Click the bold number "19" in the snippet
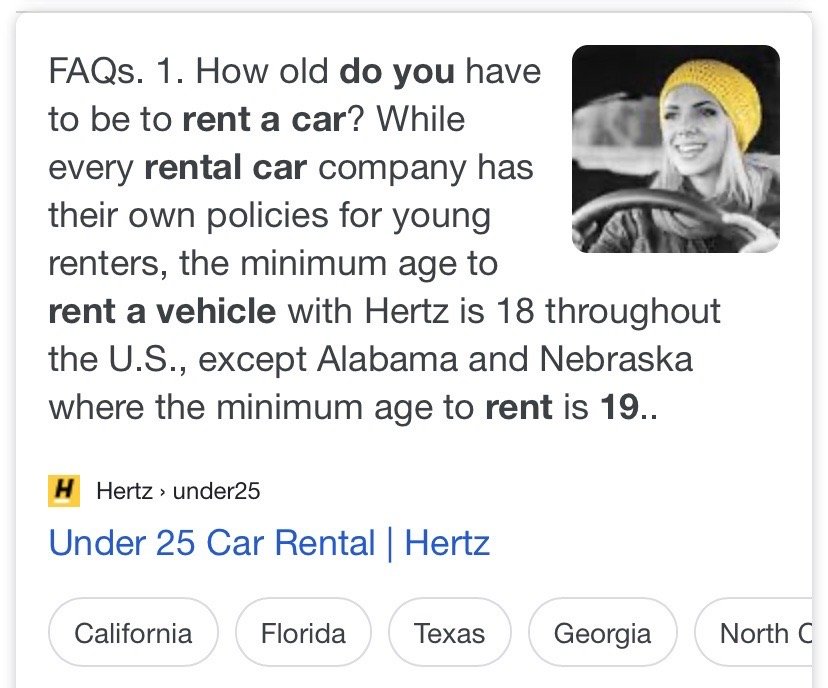Image resolution: width=828 pixels, height=688 pixels. click(x=617, y=407)
